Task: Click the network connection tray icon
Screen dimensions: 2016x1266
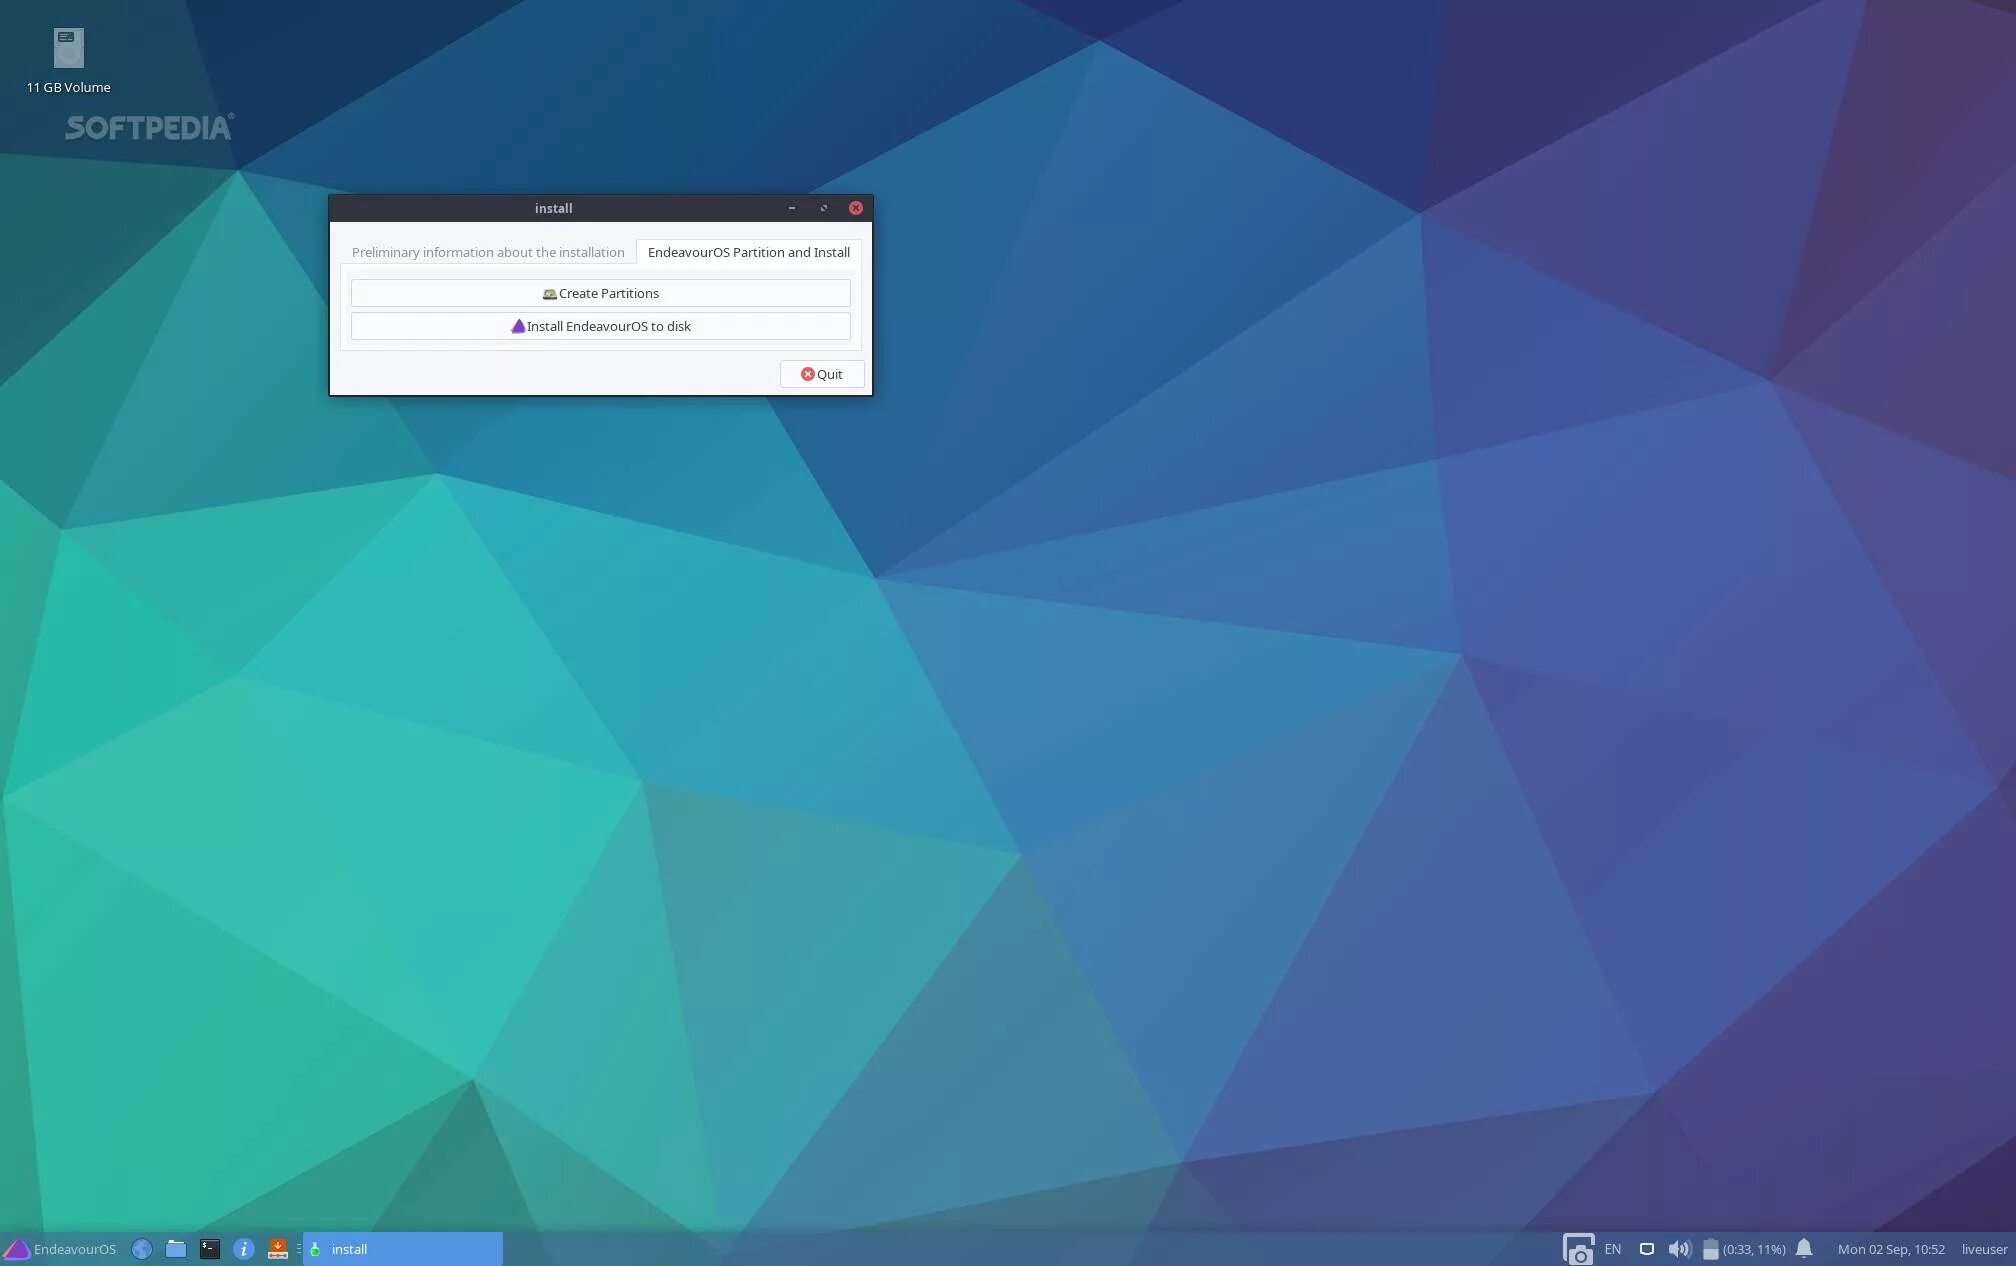Action: tap(1647, 1249)
